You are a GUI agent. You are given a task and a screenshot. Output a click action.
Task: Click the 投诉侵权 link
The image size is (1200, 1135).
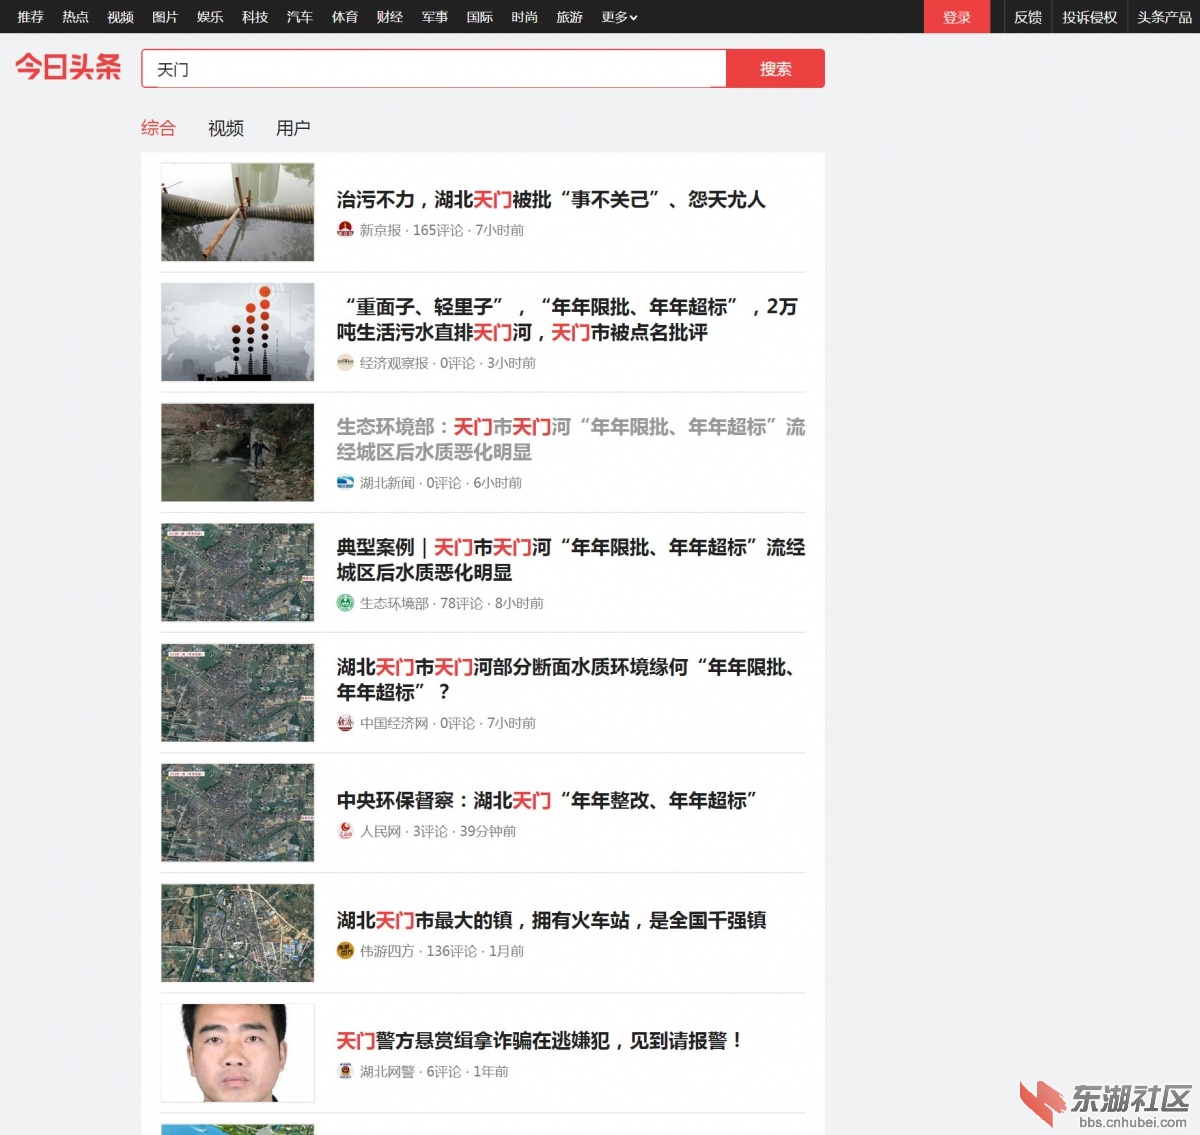point(1089,17)
